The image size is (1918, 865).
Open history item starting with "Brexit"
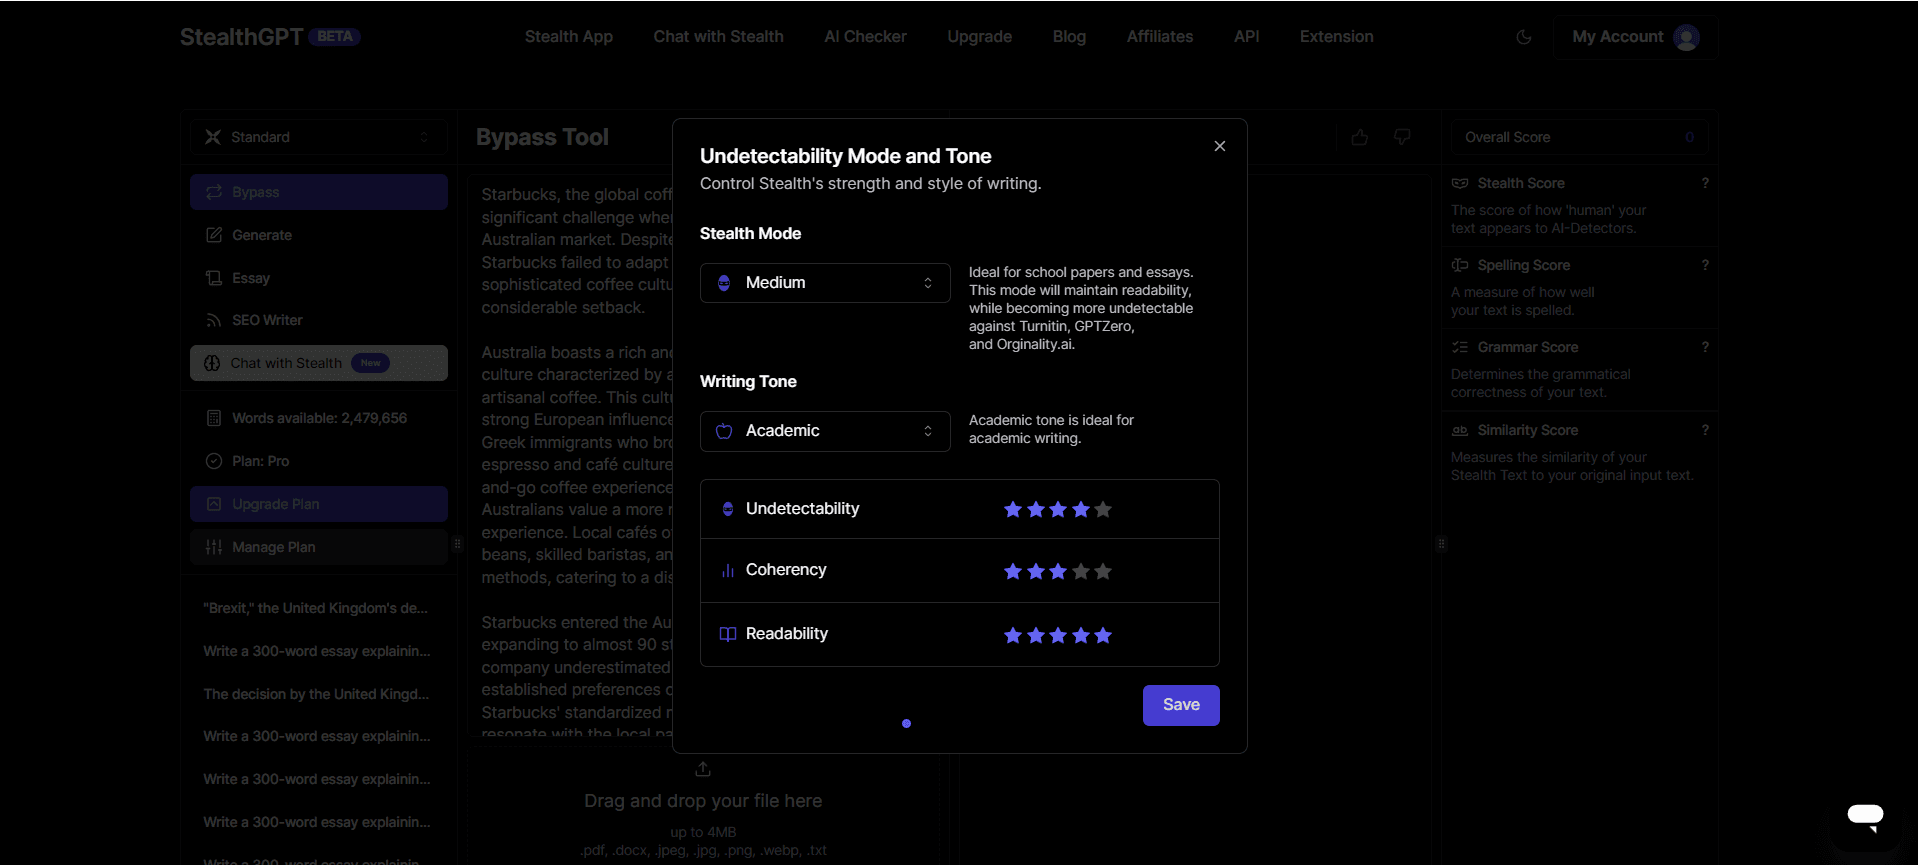315,608
